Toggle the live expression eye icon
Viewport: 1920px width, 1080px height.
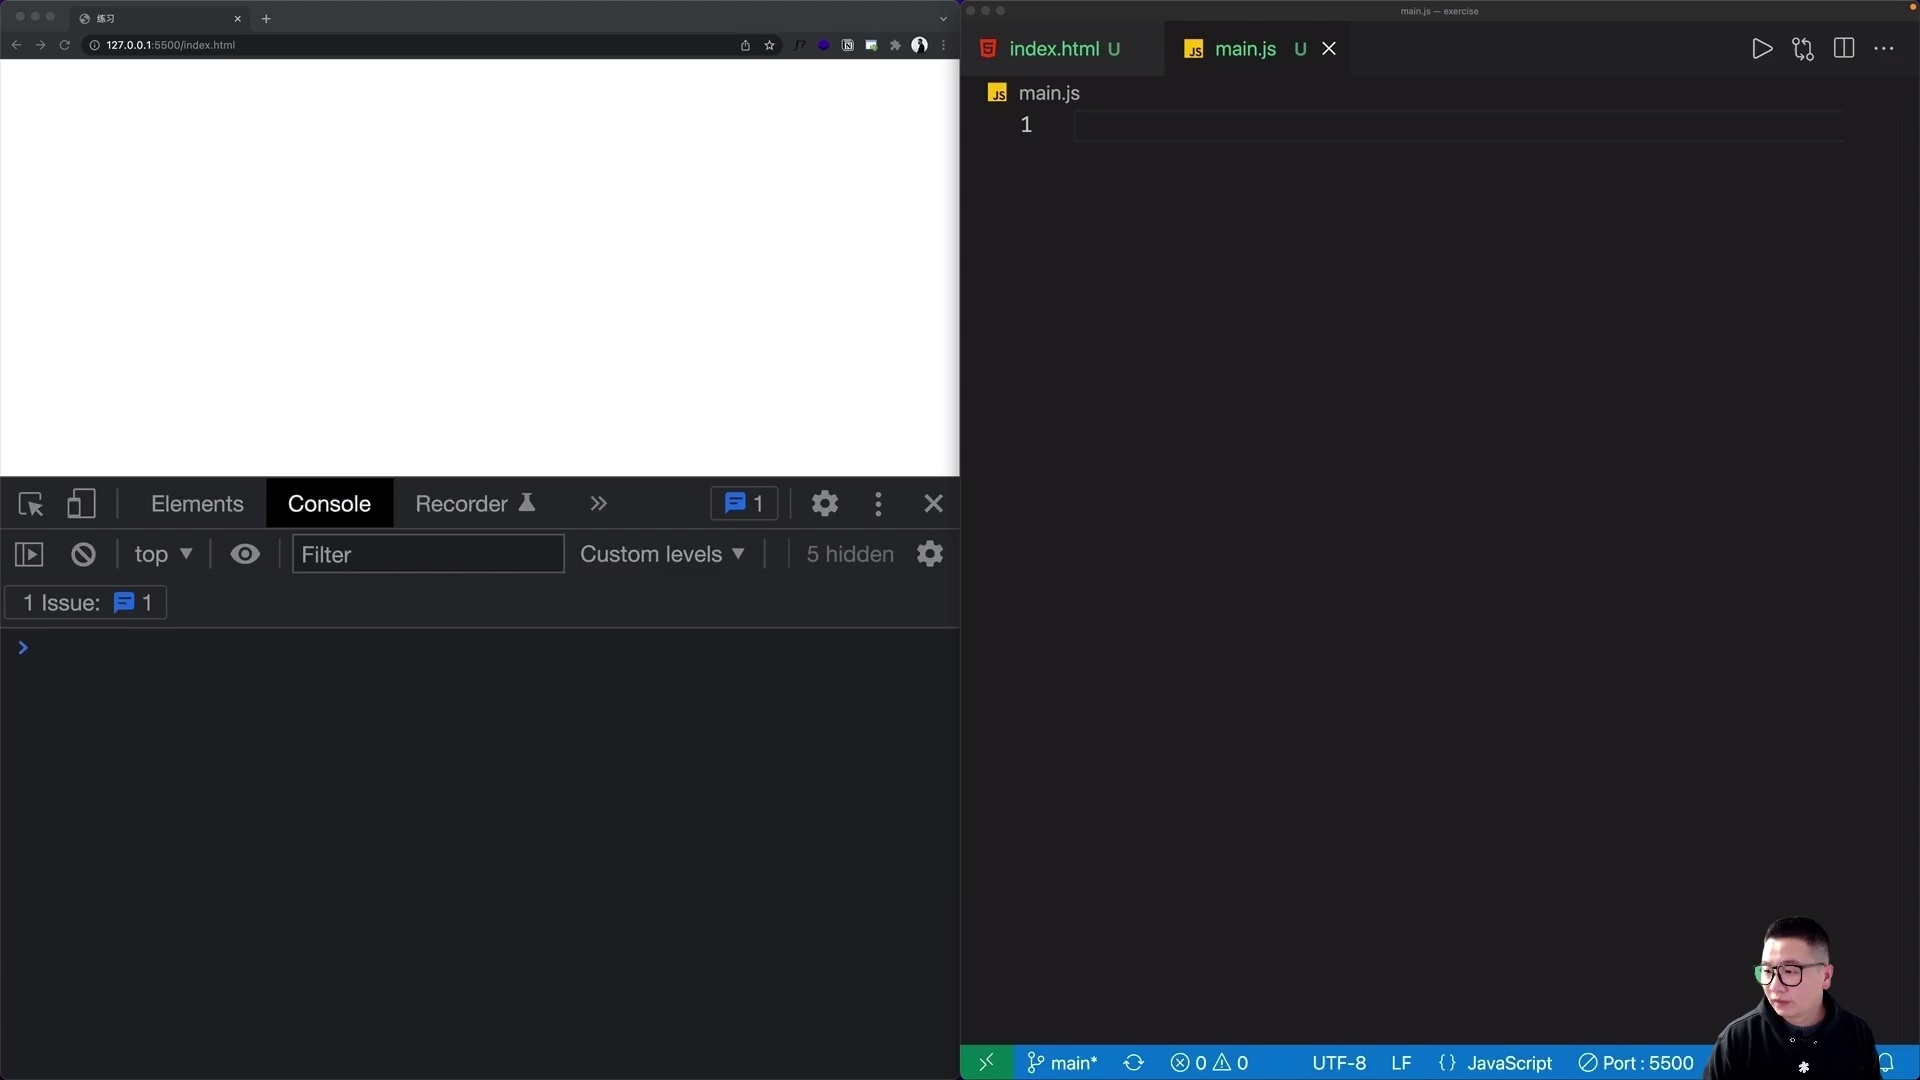tap(245, 554)
